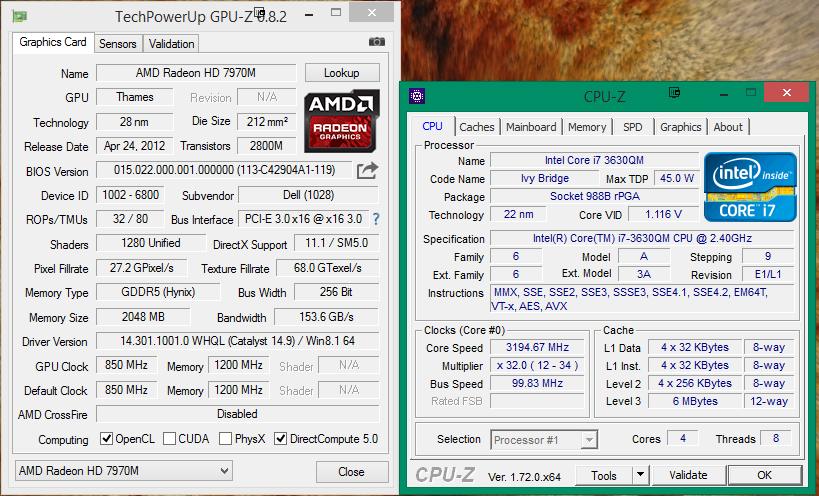Toggle the OpenCL checkbox

pos(106,439)
